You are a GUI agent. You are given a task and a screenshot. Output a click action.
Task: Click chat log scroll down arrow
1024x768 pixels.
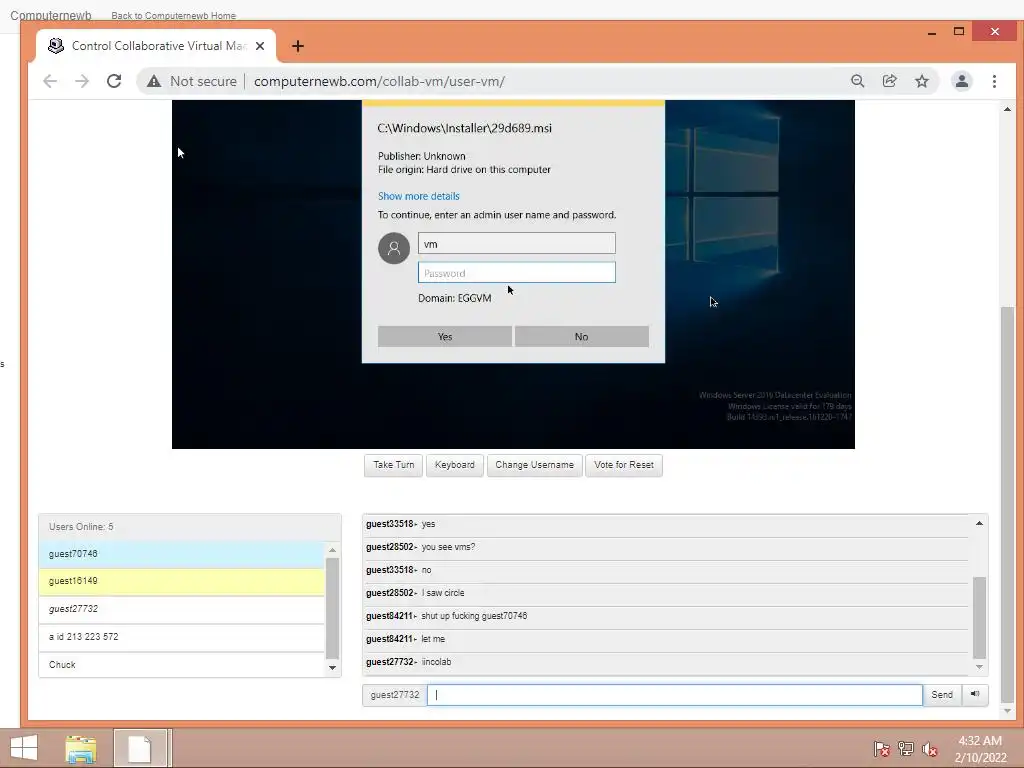(979, 667)
